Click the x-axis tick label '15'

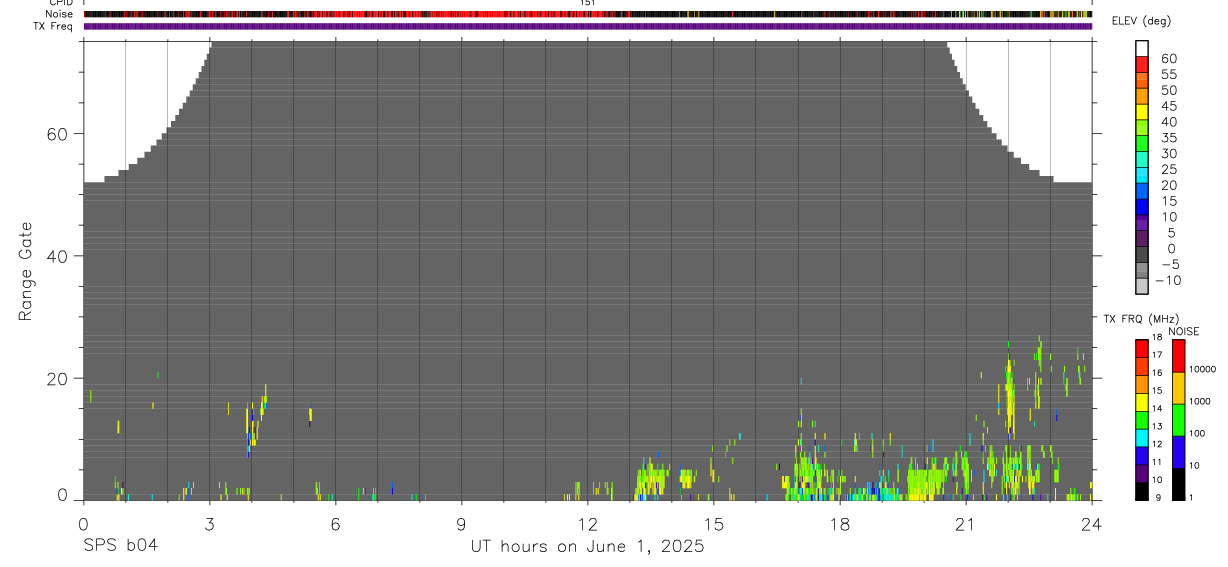point(714,523)
